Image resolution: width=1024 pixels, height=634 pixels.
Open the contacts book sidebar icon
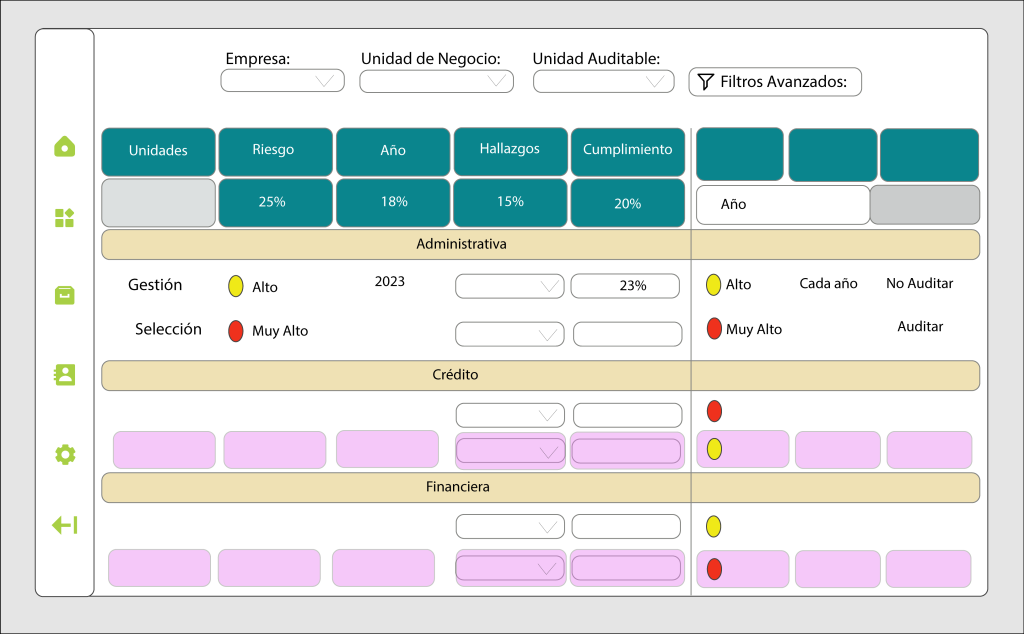65,374
